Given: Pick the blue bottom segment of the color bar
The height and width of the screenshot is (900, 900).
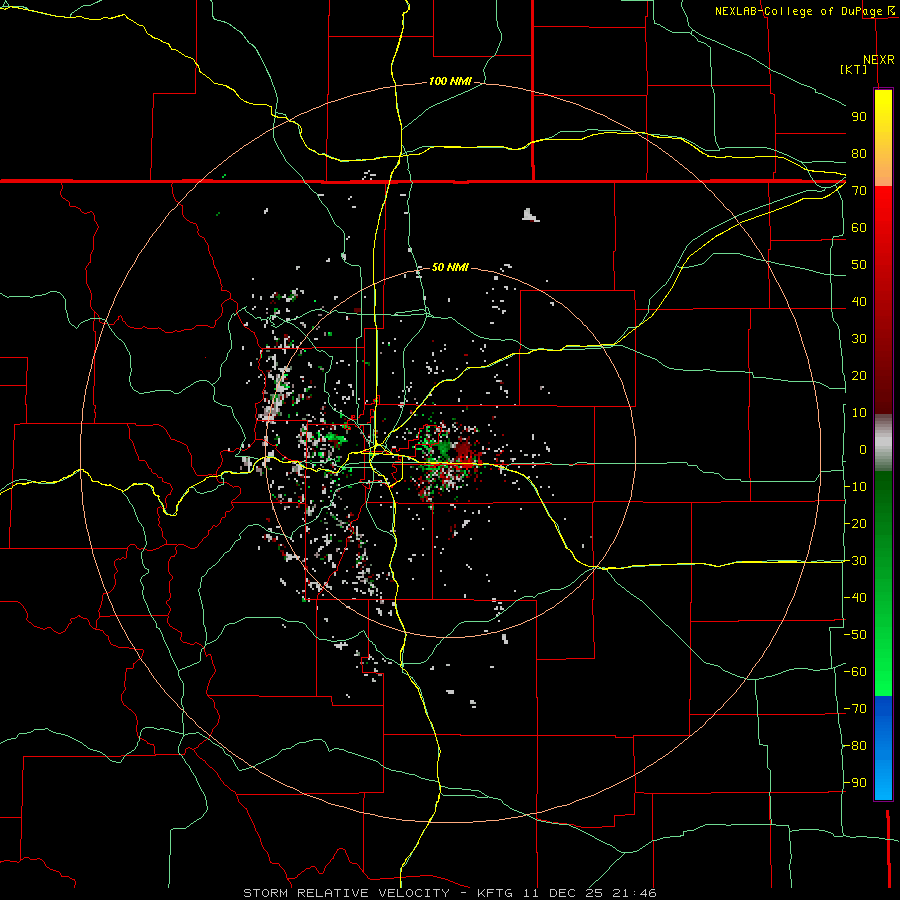Looking at the screenshot, I should (x=883, y=748).
